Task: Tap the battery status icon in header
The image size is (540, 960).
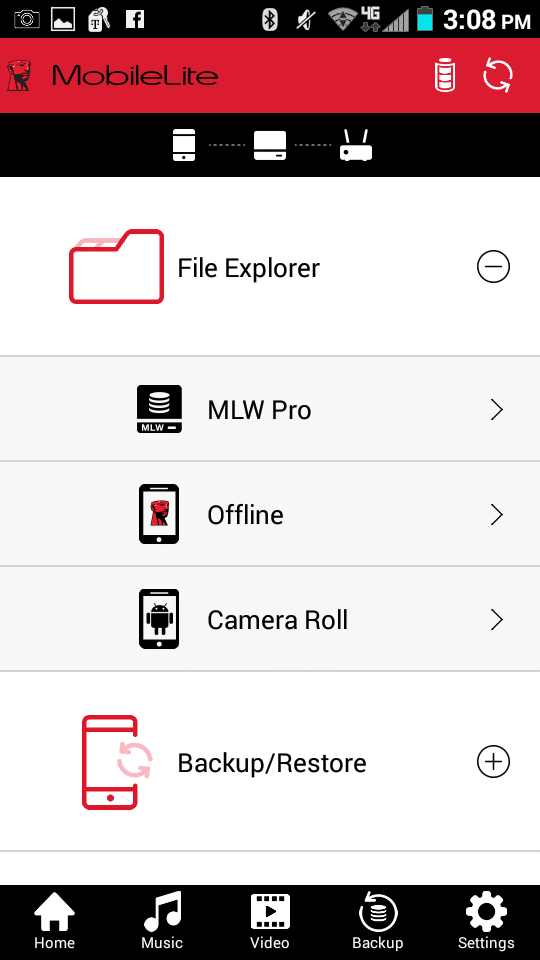Action: pyautogui.click(x=445, y=76)
